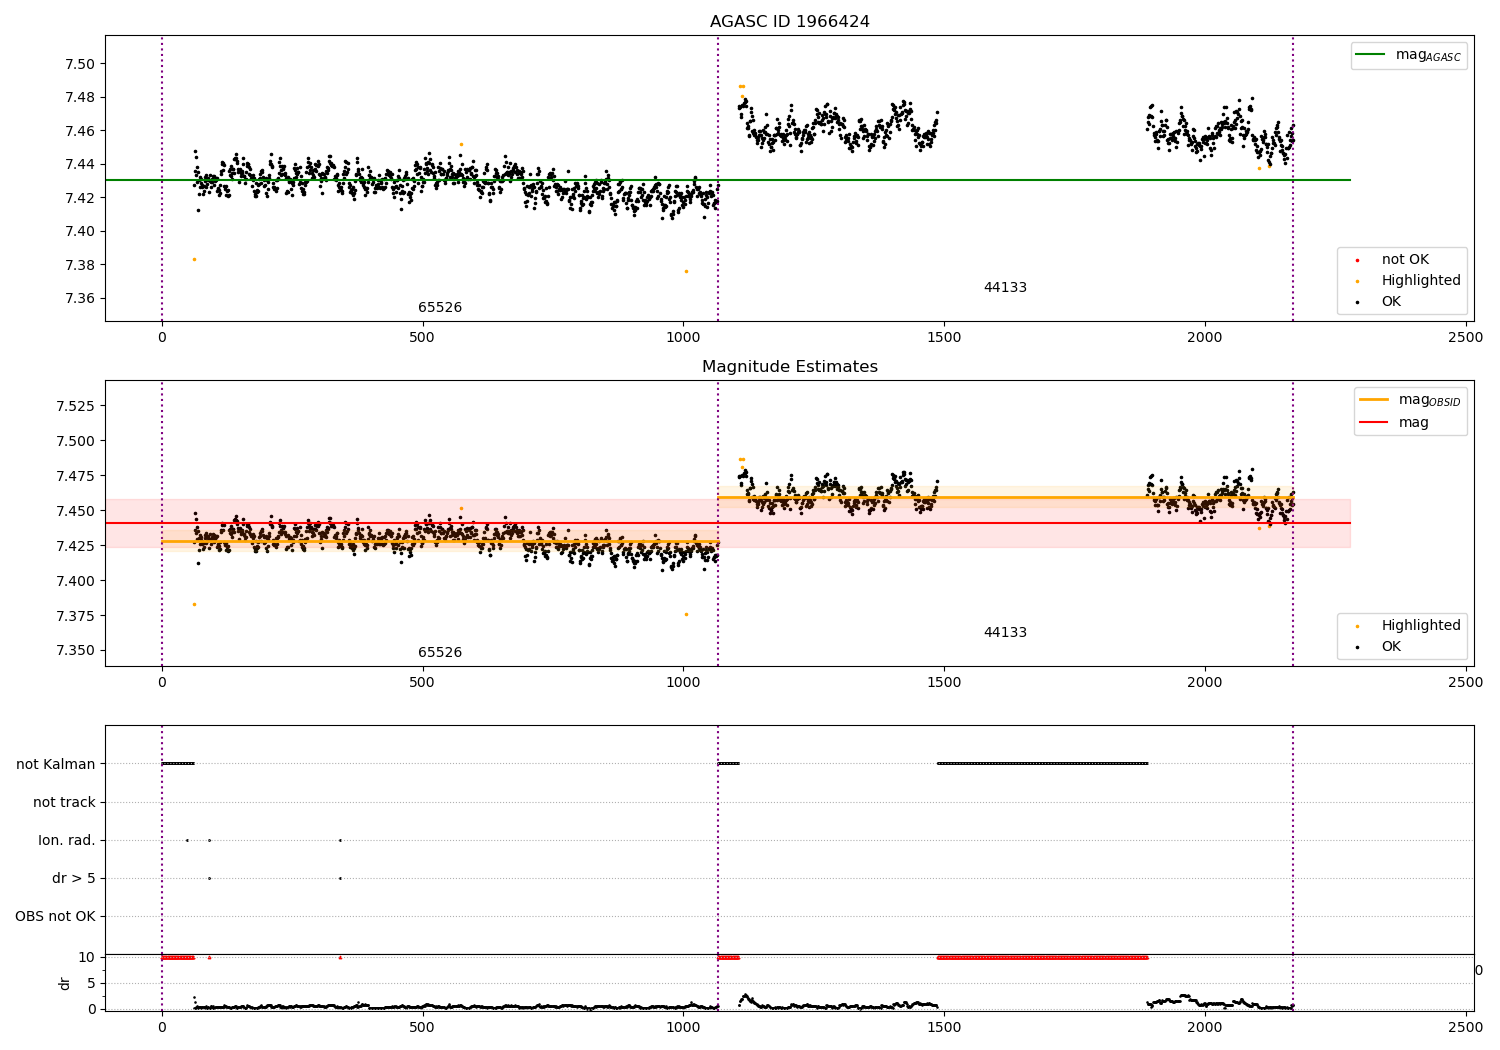Select 'OK' entry in the top plot legend
Screen dimensions: 1500x1050
pyautogui.click(x=1391, y=302)
